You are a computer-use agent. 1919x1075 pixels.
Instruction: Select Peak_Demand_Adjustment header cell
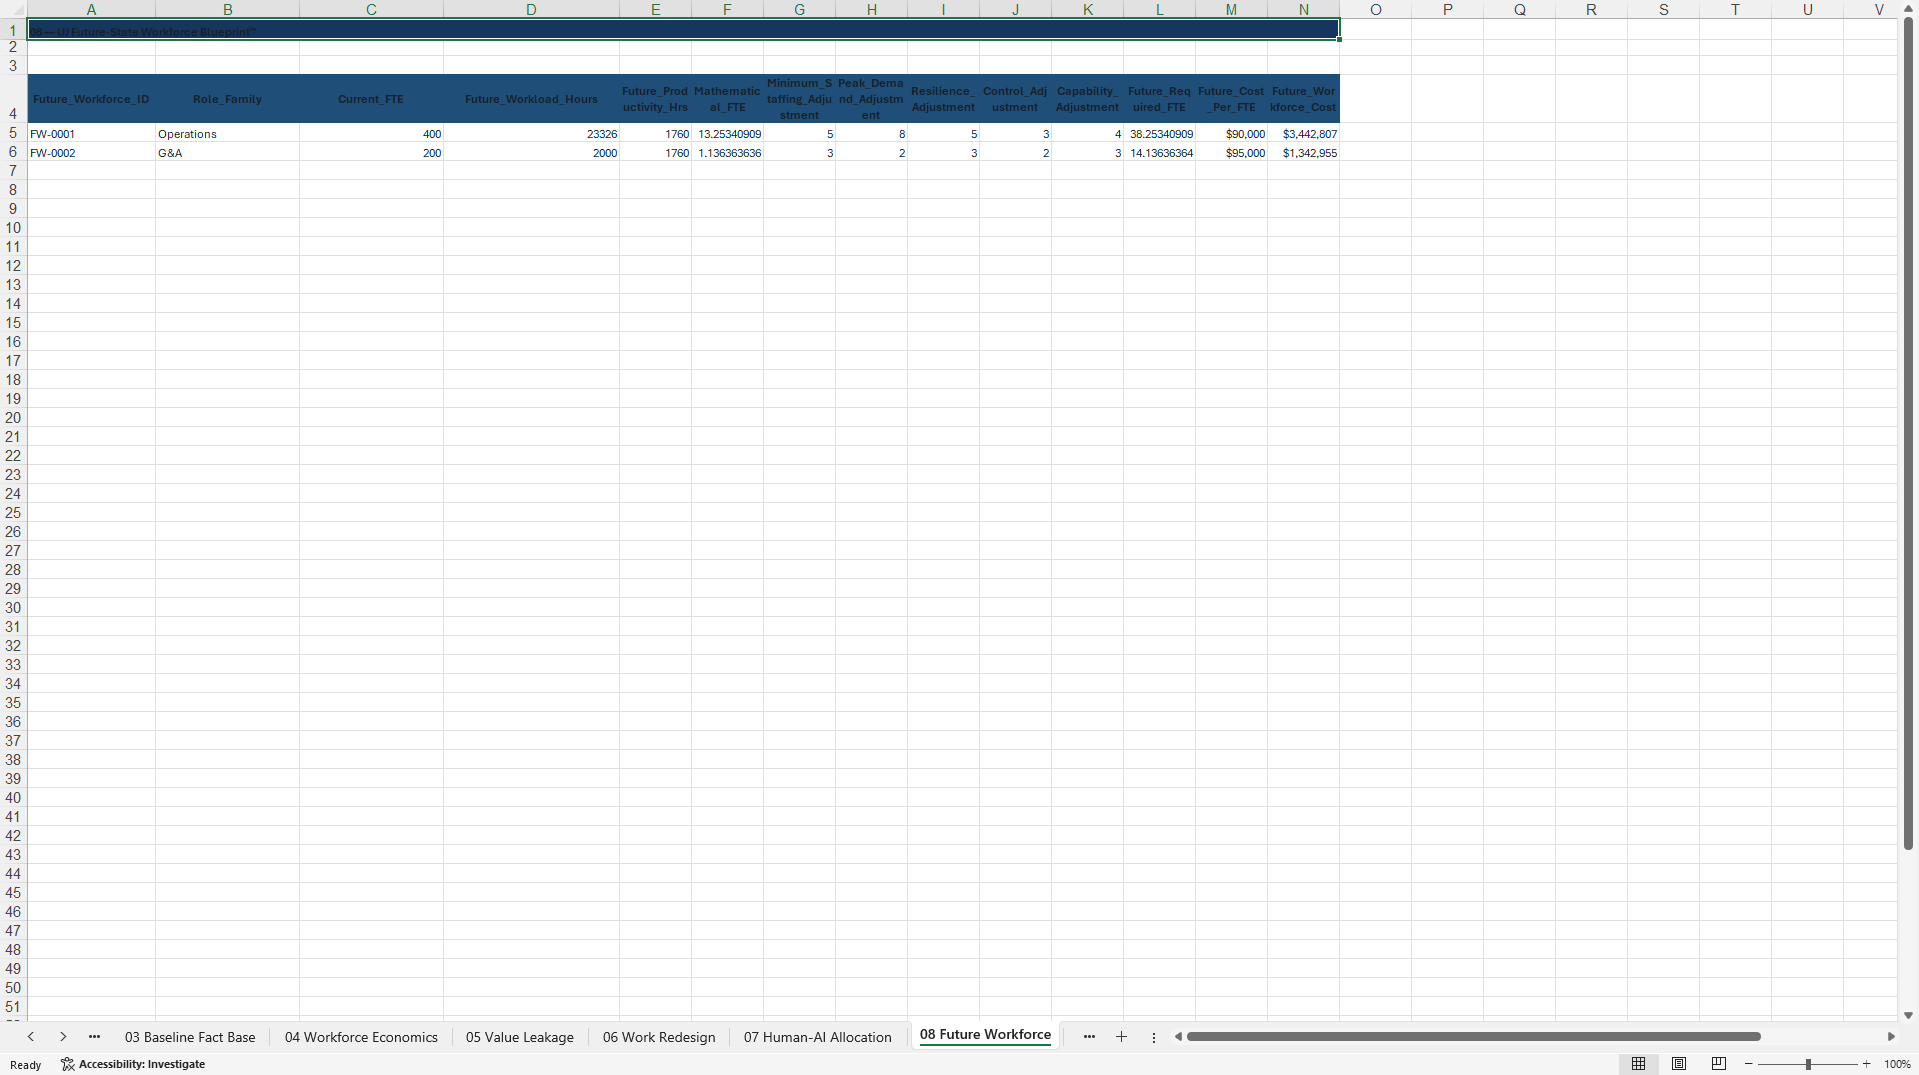pos(871,99)
